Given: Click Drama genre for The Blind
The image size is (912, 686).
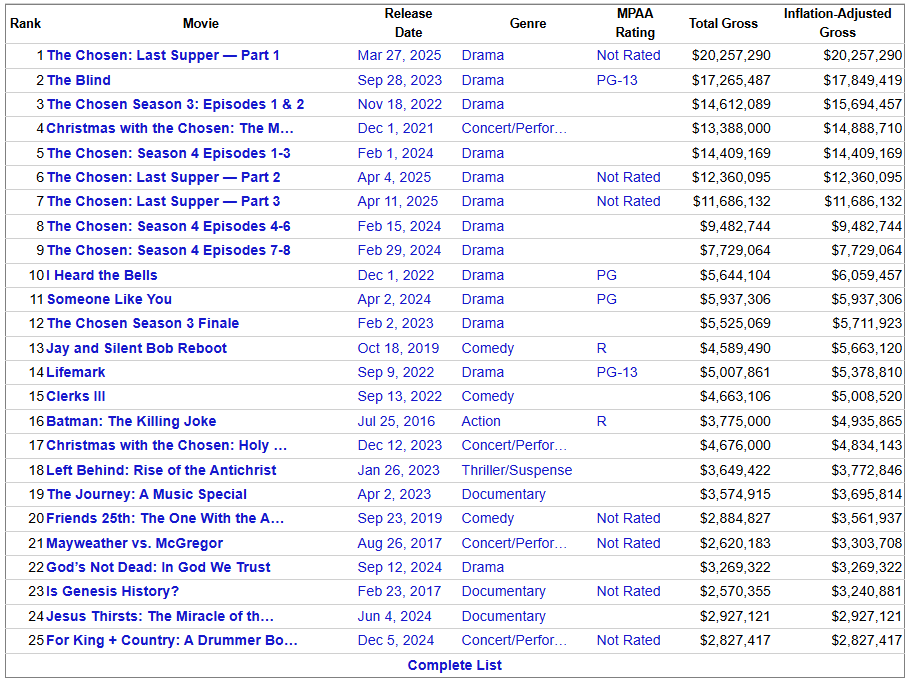Looking at the screenshot, I should click(x=482, y=80).
